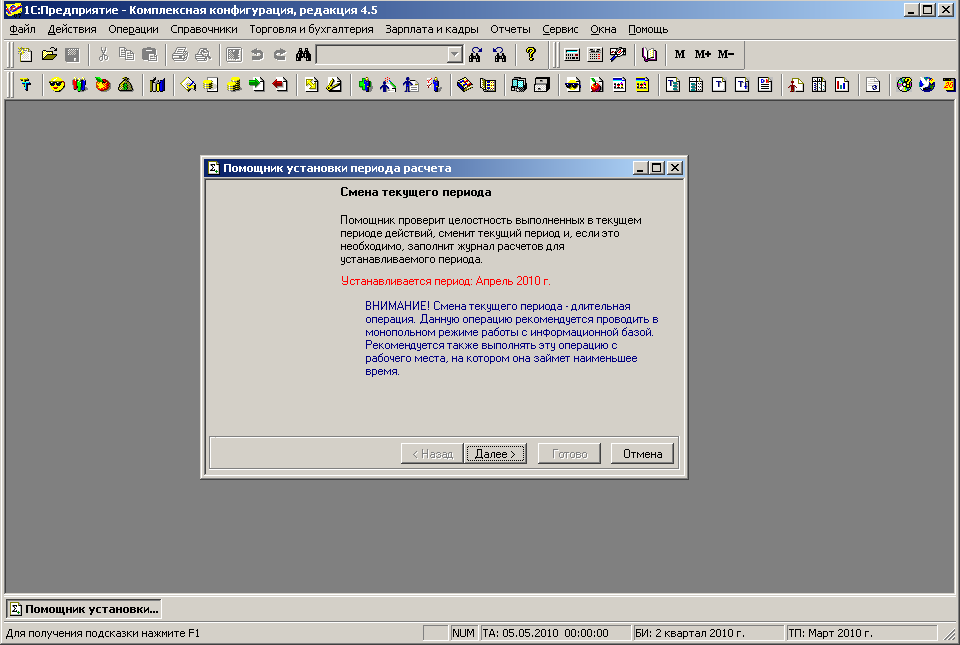
Task: Click the stacked gold coins icon
Action: point(234,85)
